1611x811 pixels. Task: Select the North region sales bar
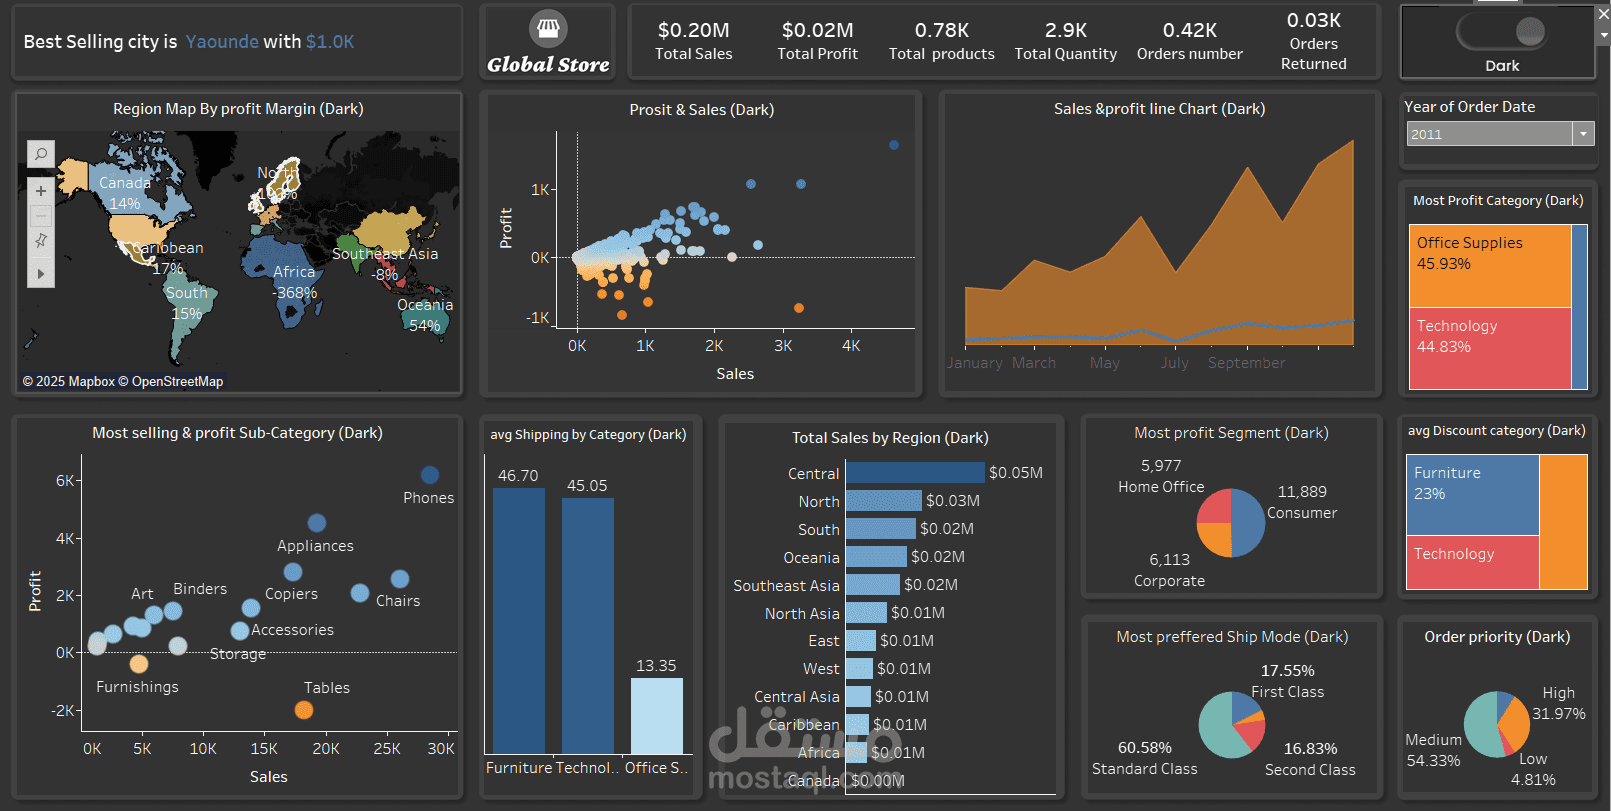[x=884, y=500]
